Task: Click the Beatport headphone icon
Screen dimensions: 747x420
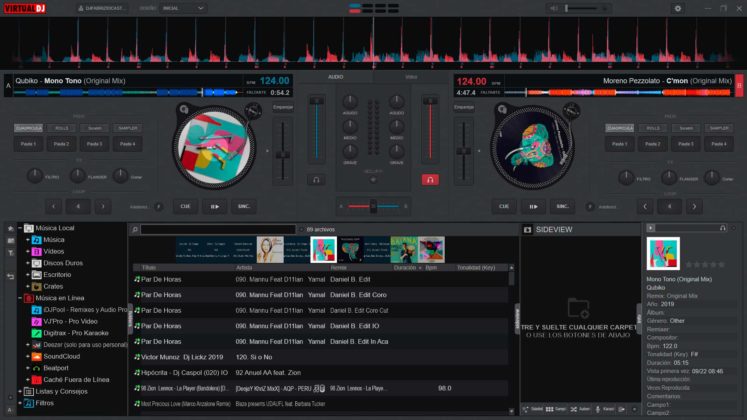Action: (x=36, y=368)
